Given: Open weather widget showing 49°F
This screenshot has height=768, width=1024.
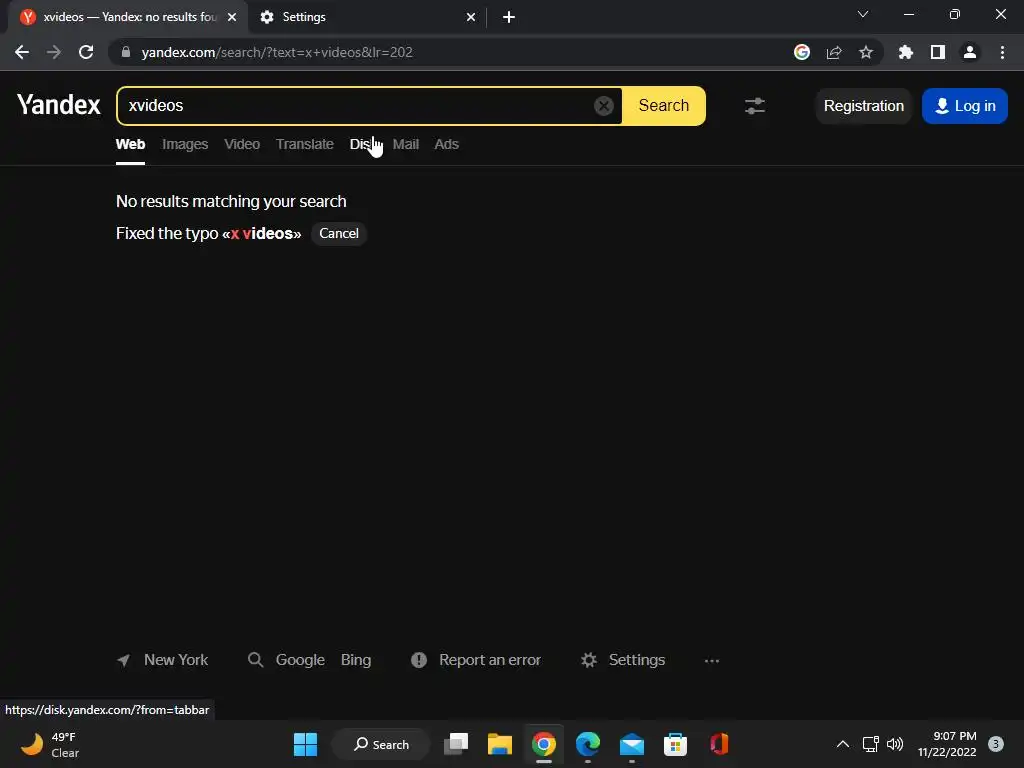Looking at the screenshot, I should pyautogui.click(x=50, y=744).
